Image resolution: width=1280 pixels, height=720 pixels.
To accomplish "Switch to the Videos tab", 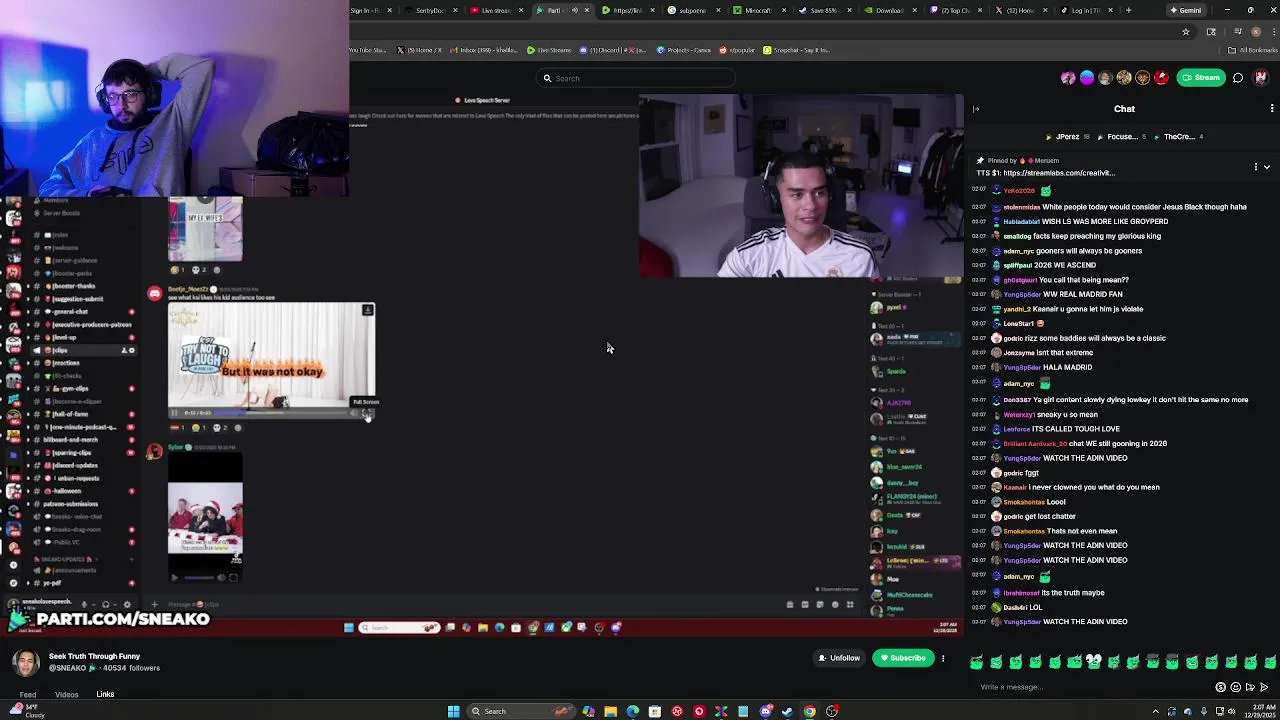I will tap(67, 694).
